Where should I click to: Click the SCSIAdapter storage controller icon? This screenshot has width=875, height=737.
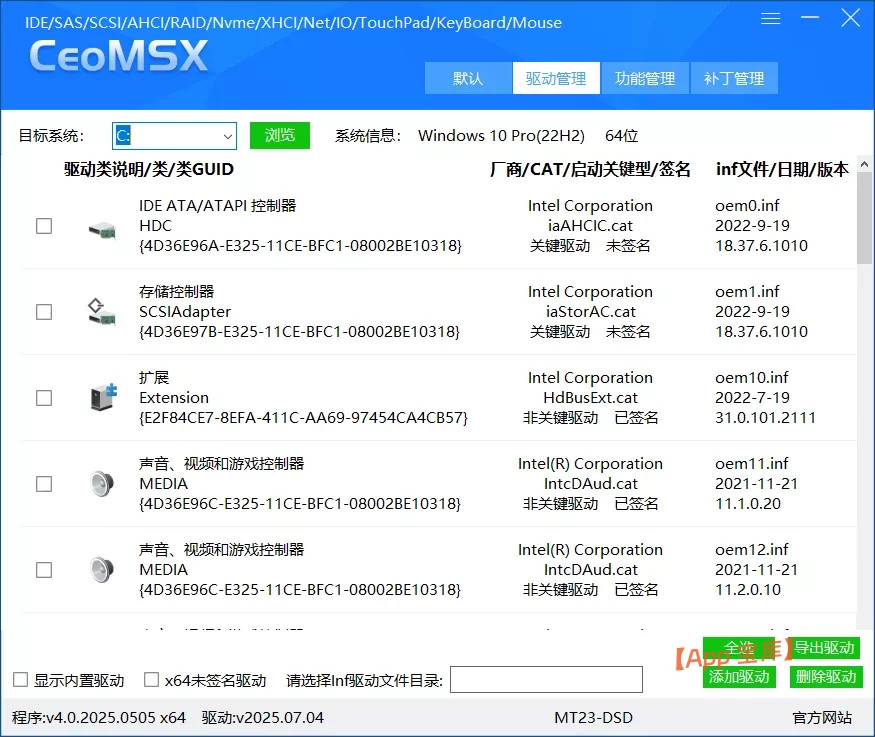100,312
